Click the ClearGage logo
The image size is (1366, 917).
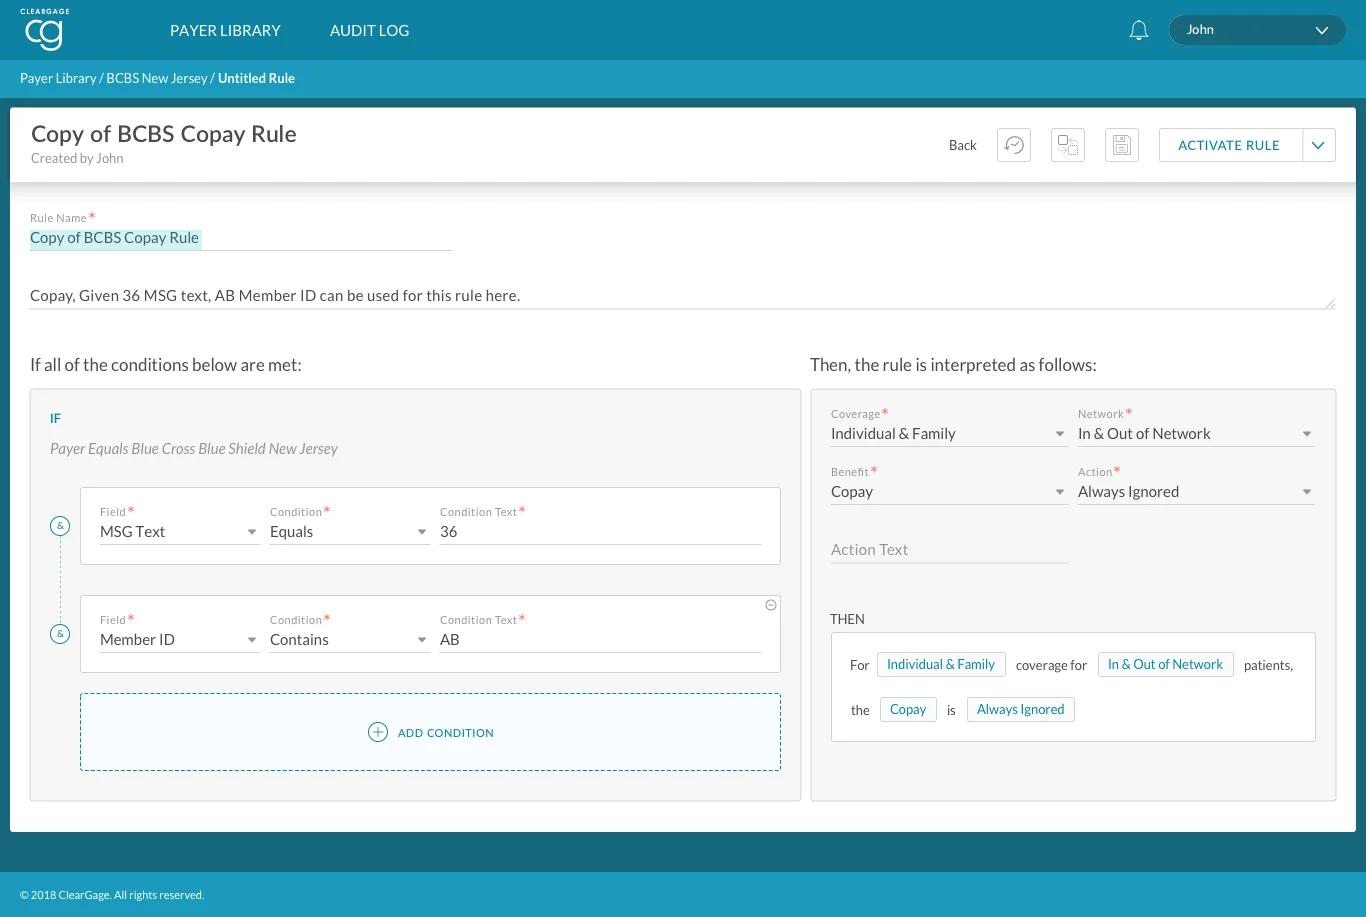[42, 30]
